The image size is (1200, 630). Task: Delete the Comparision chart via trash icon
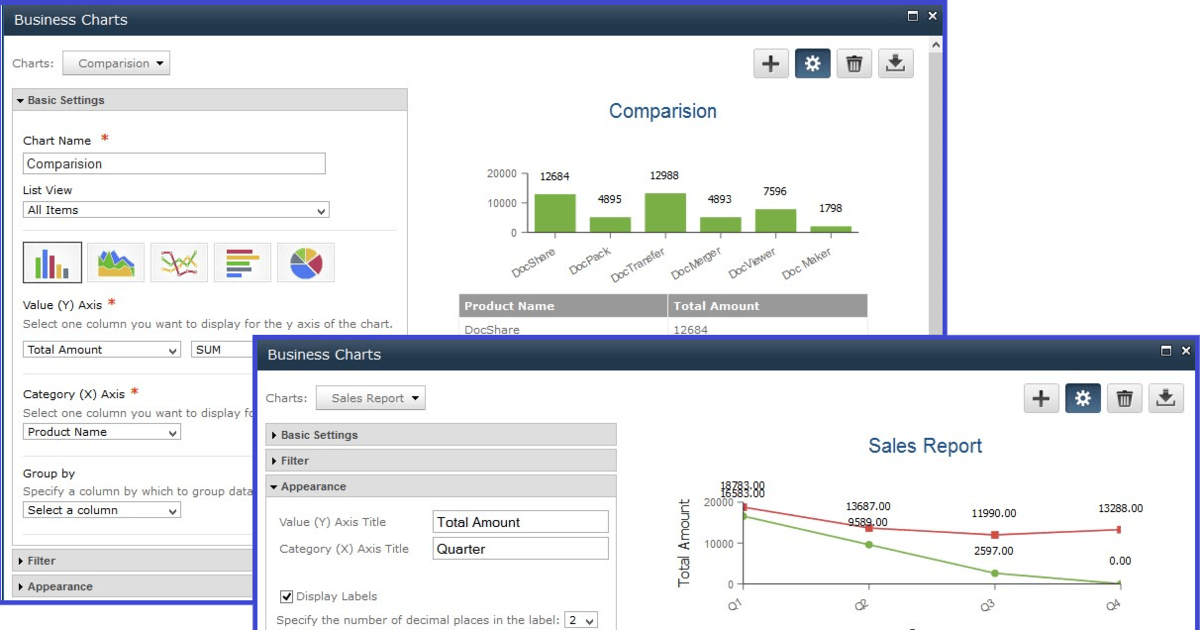pyautogui.click(x=853, y=62)
